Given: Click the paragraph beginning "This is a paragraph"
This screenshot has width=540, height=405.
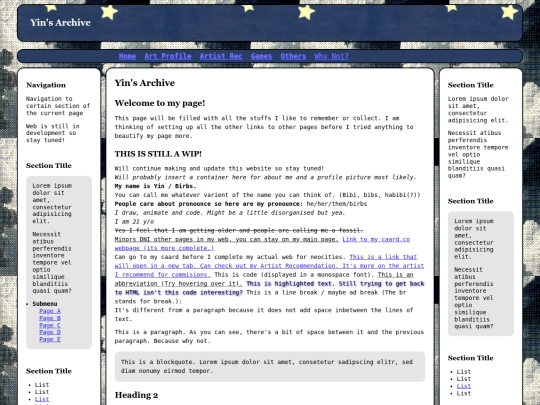Looking at the screenshot, I should (x=269, y=336).
